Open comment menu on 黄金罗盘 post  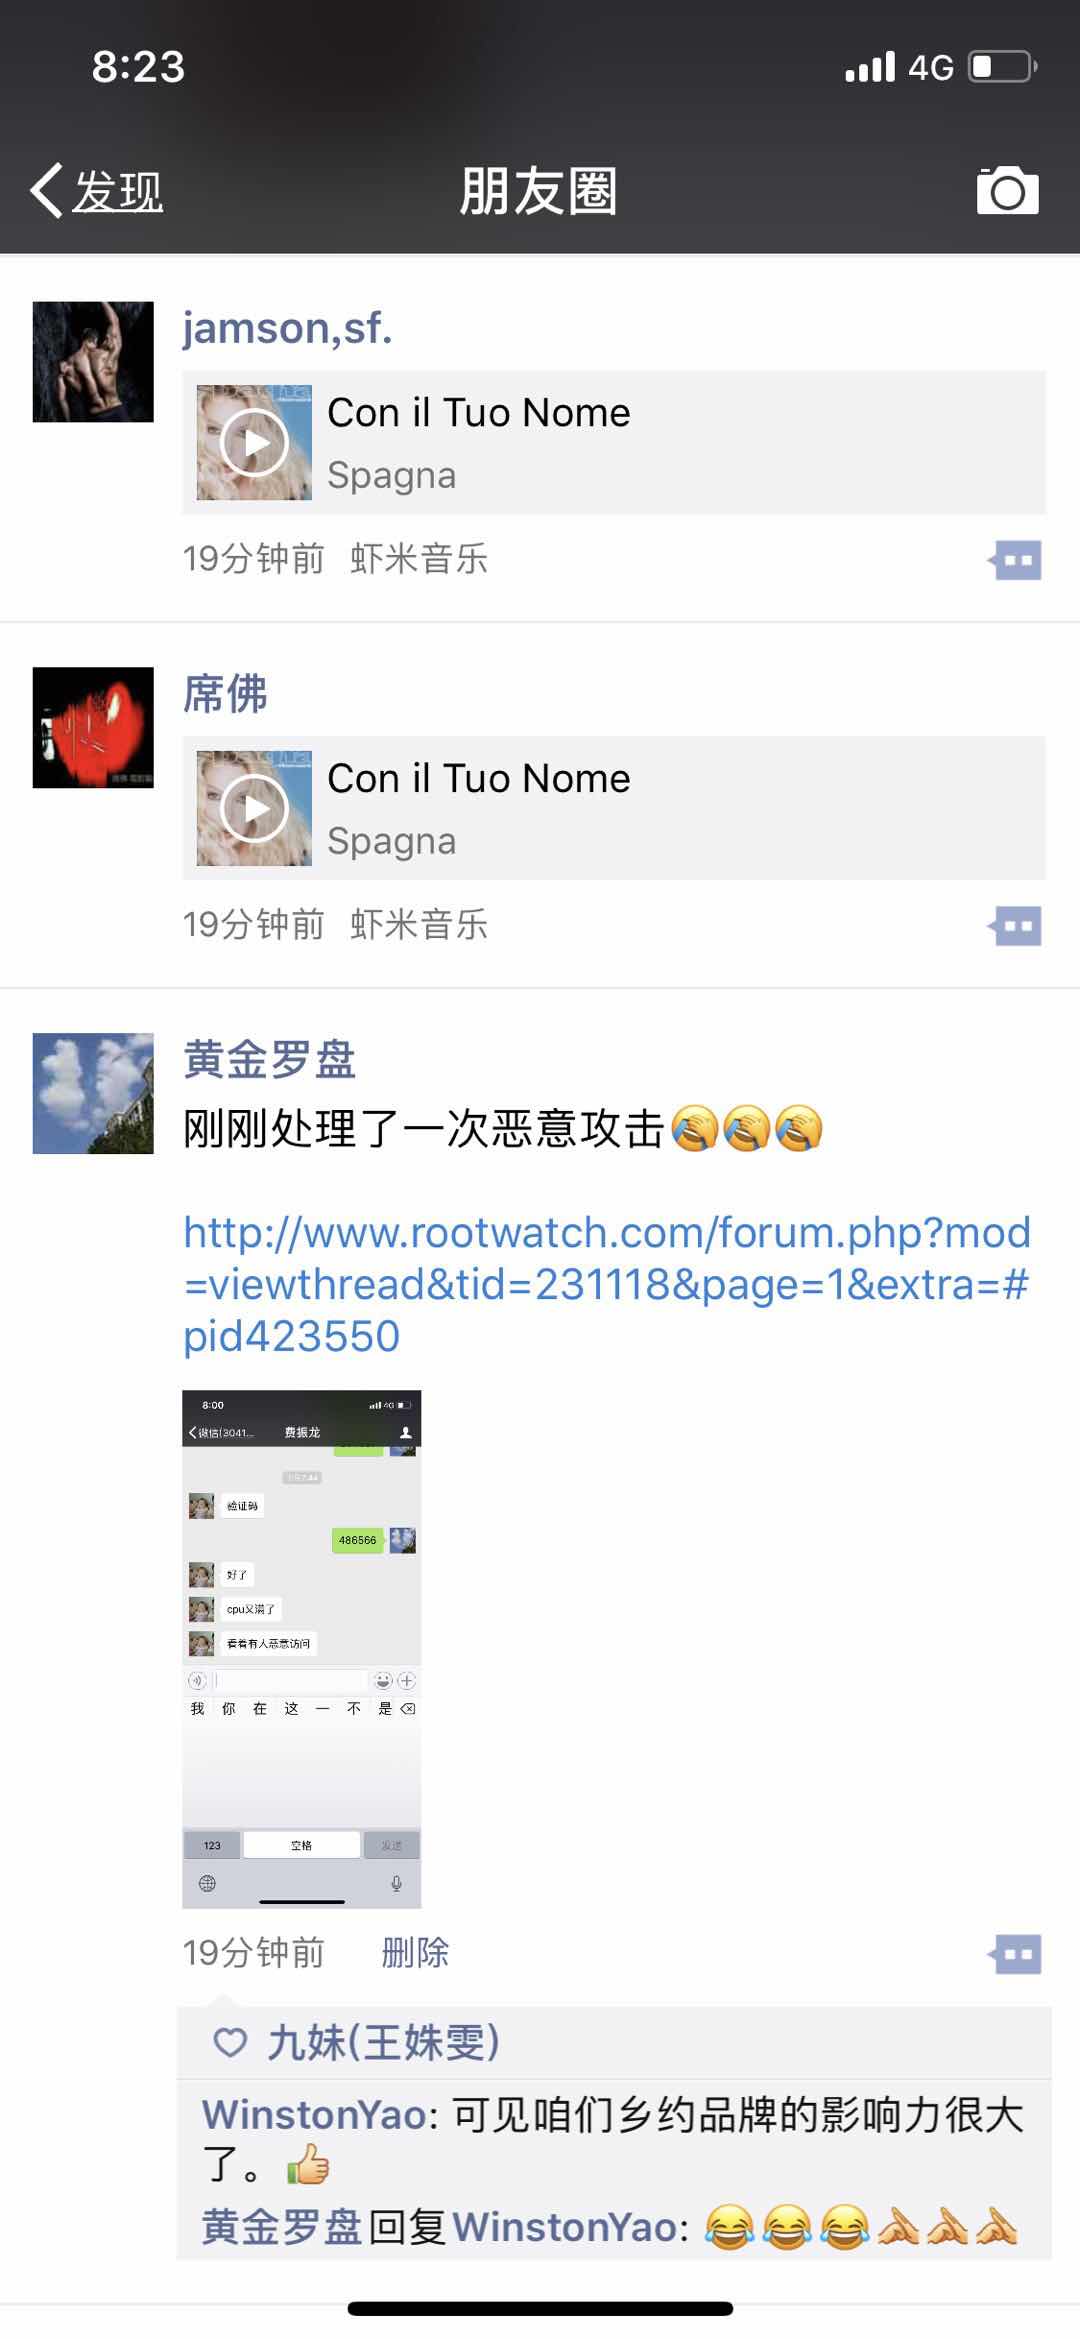point(1015,1954)
